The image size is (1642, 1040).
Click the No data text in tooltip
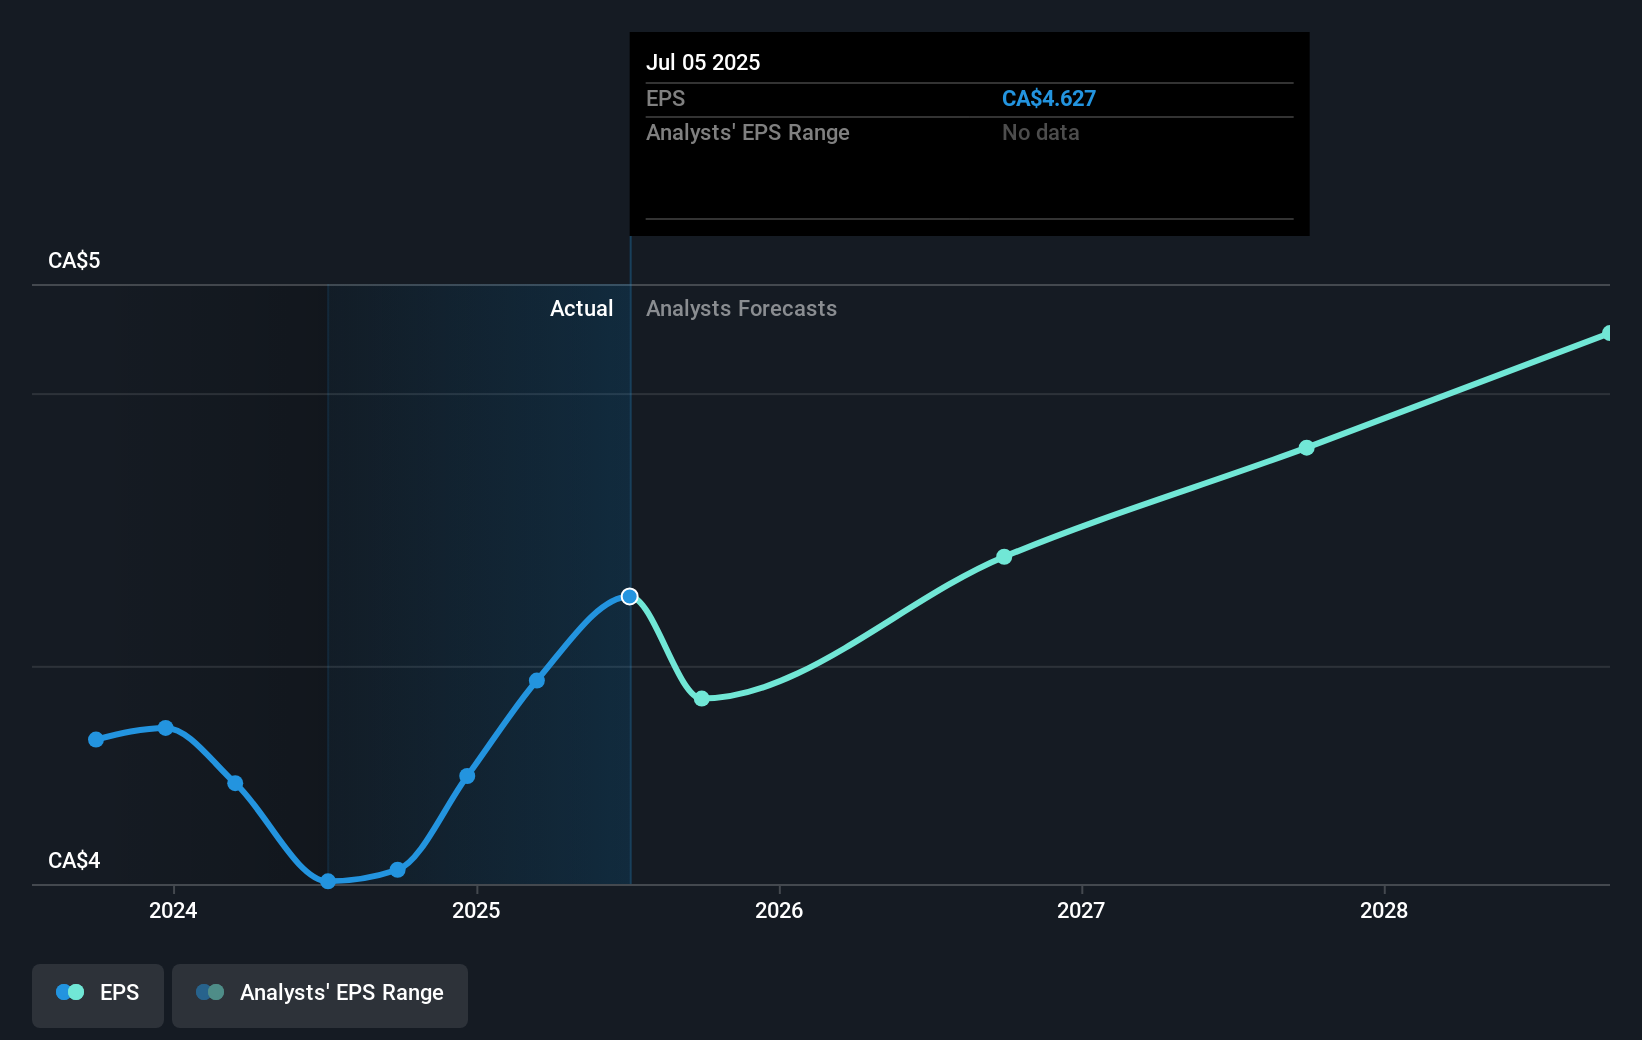click(x=1040, y=132)
